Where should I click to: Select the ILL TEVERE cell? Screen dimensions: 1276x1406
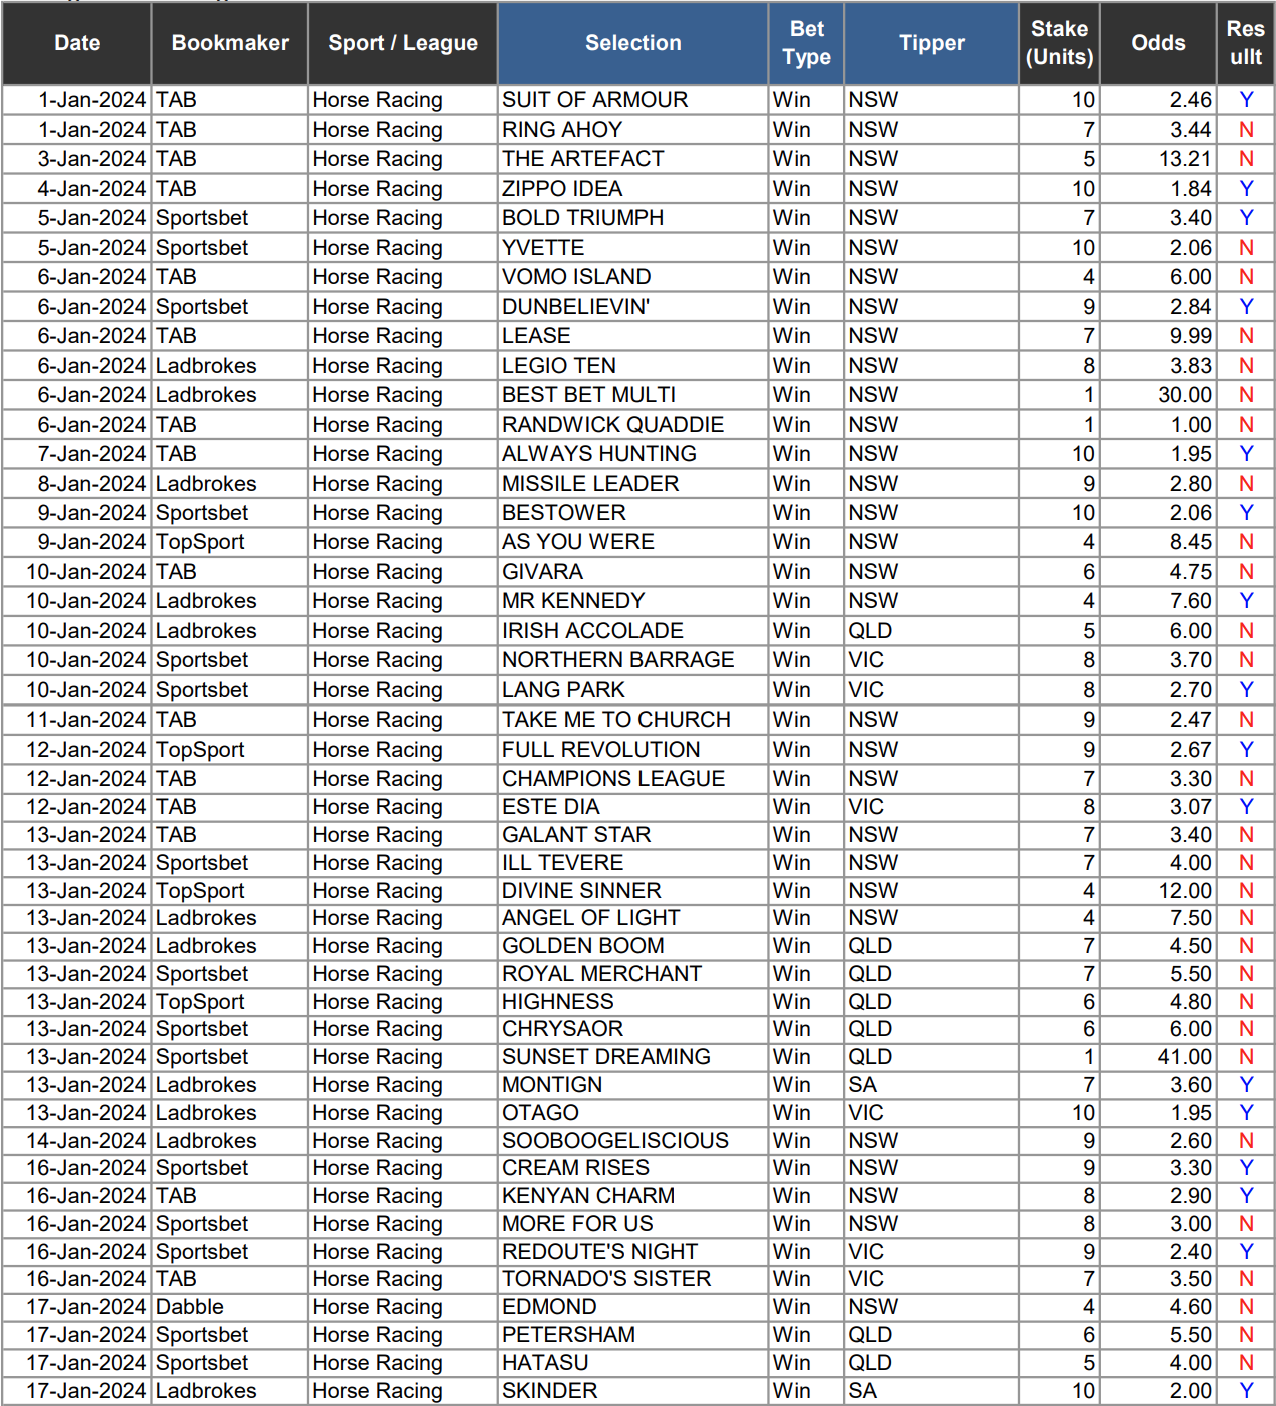[x=633, y=863]
